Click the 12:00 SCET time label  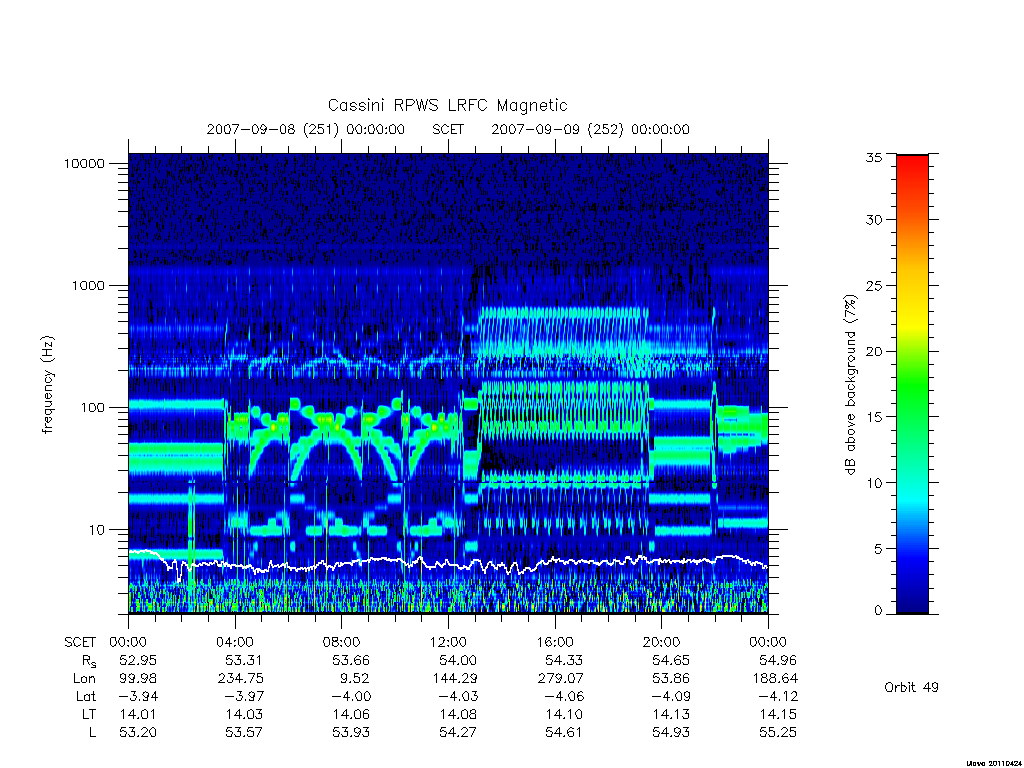point(448,642)
